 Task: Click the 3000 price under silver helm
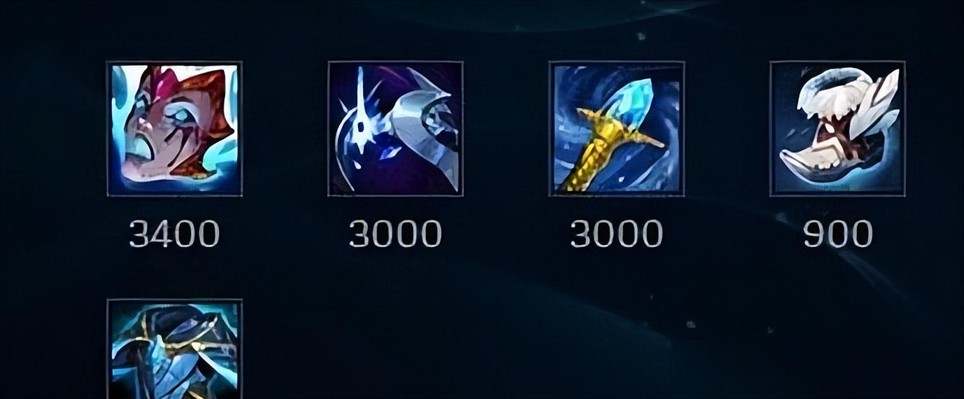395,234
